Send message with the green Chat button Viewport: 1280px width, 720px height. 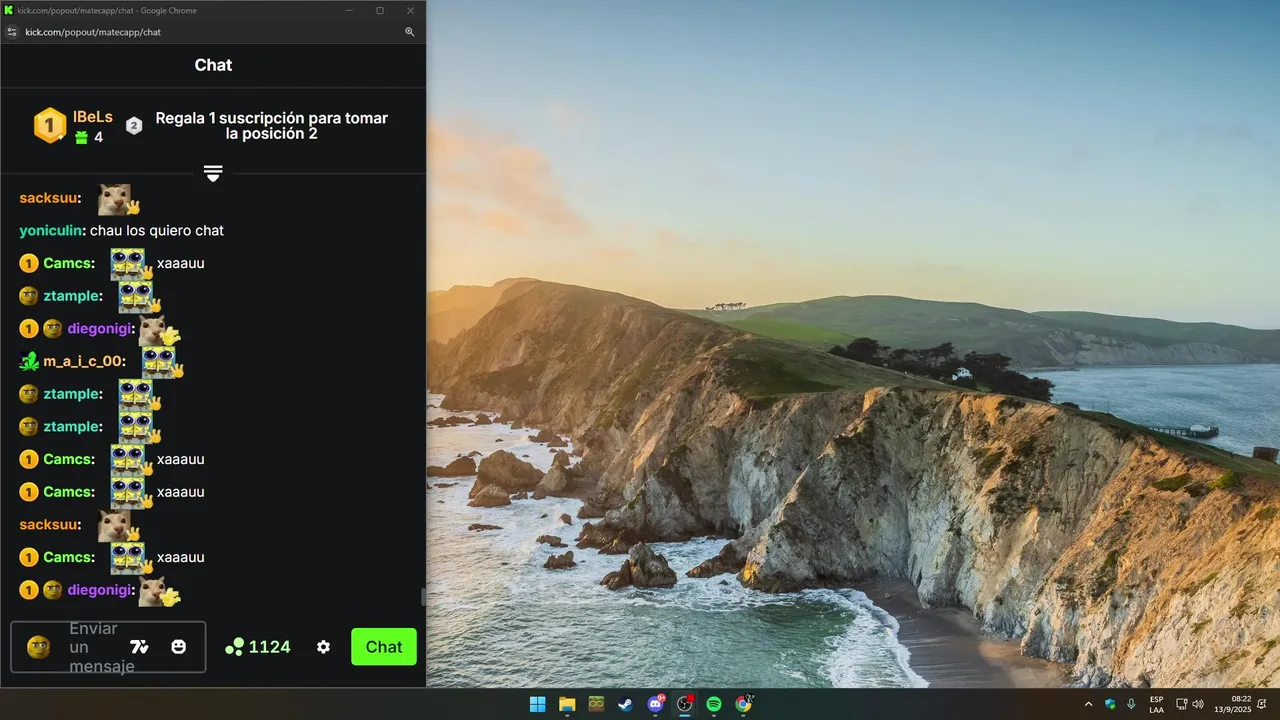[384, 647]
